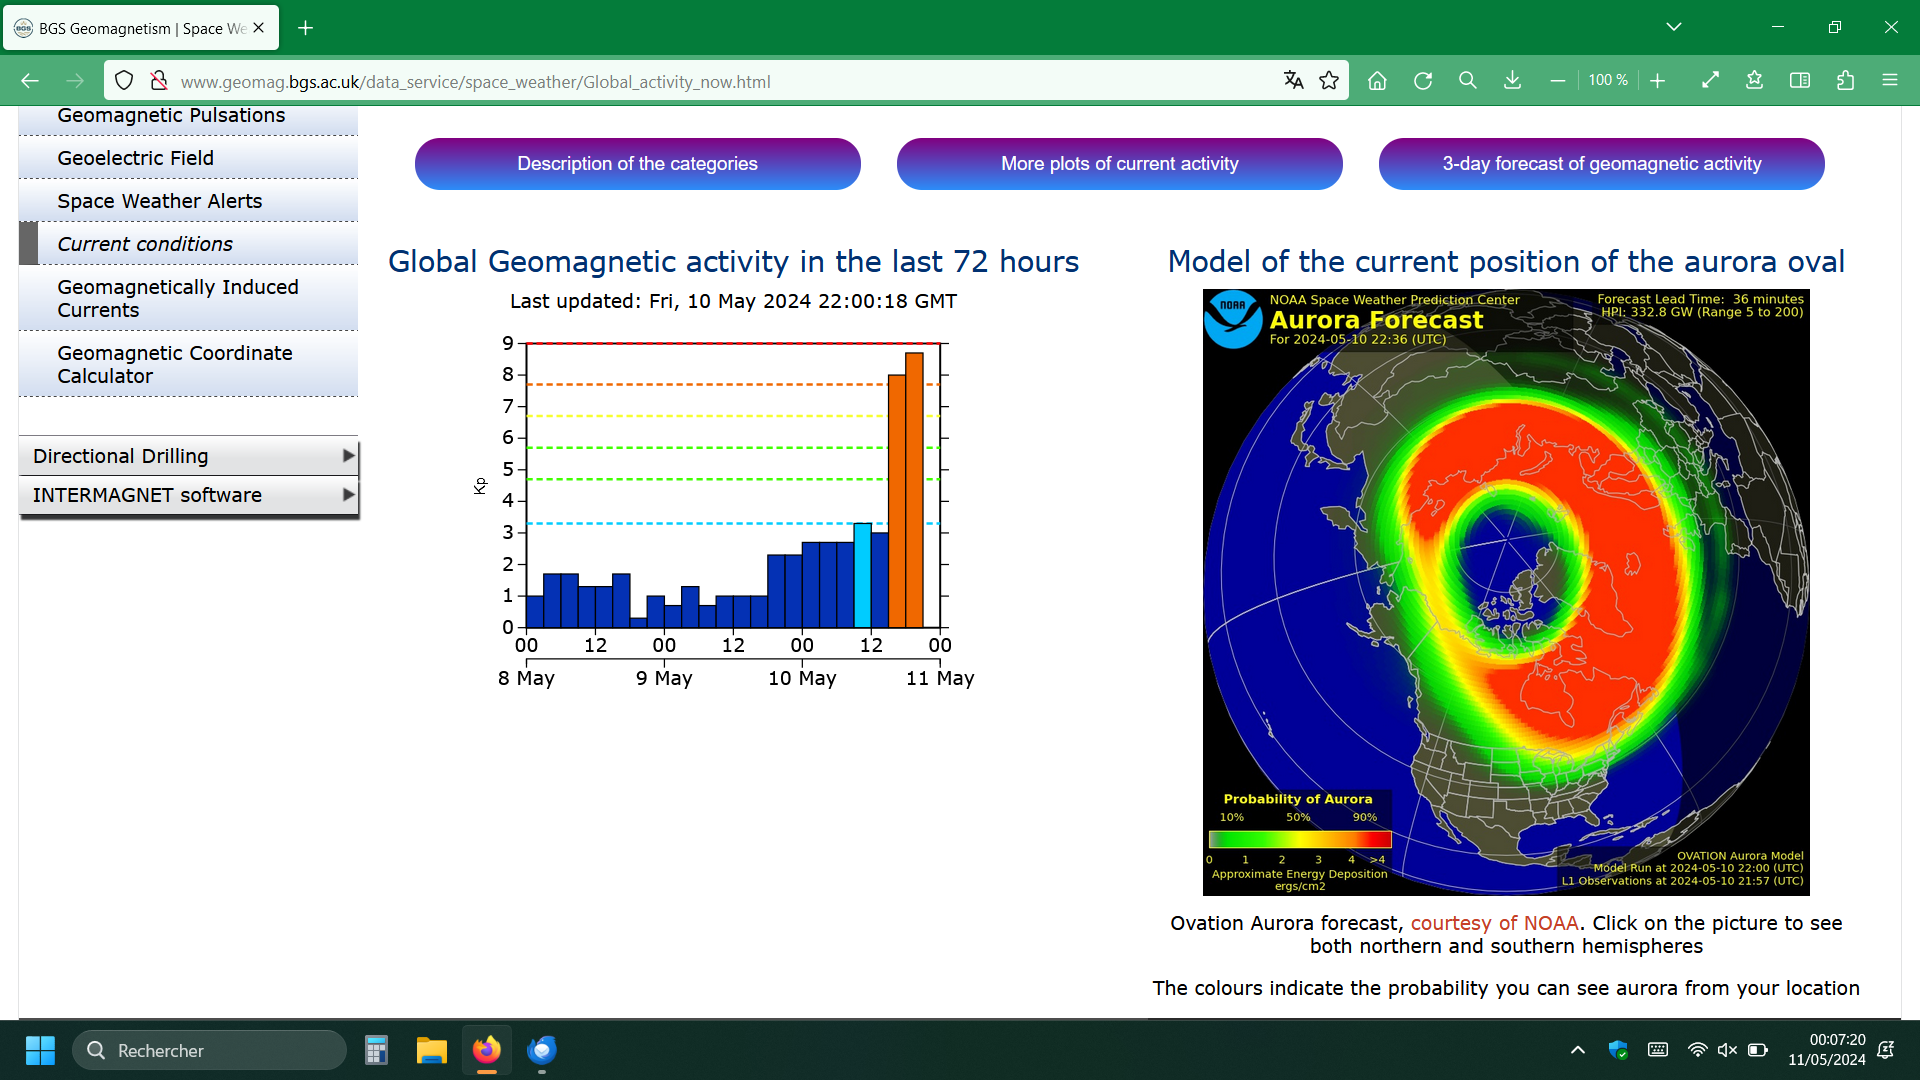Image resolution: width=1920 pixels, height=1080 pixels.
Task: Click the Aurora Forecast globe image
Action: (1505, 592)
